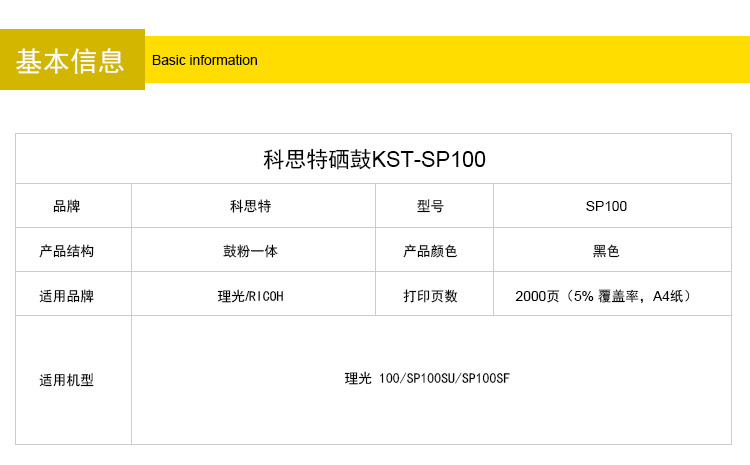
Task: Select the 理光/RICOH value
Action: pos(251,296)
